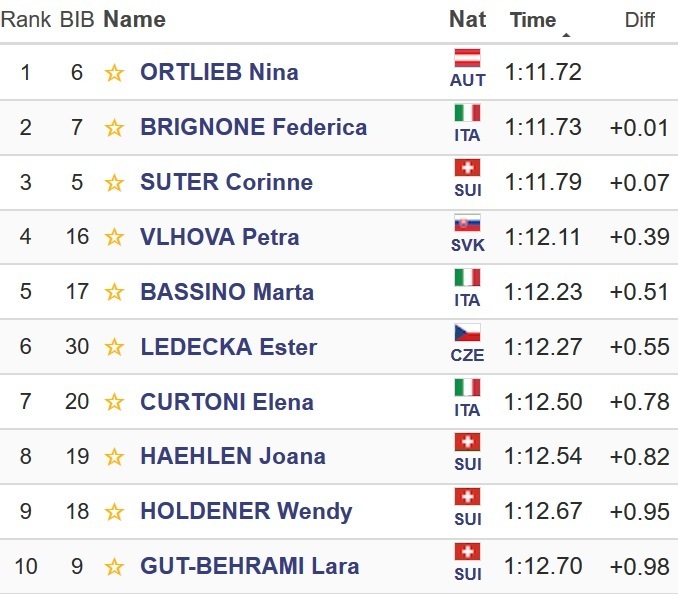This screenshot has height=594, width=678.
Task: Open HOLDENER Wendy athlete profile
Action: point(246,512)
